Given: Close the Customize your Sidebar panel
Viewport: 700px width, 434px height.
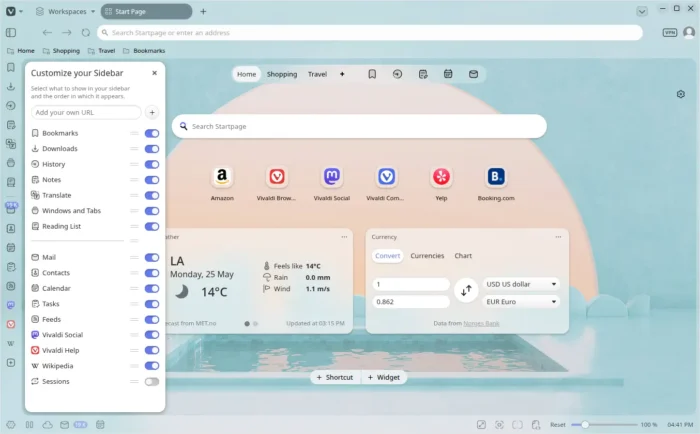Looking at the screenshot, I should pyautogui.click(x=154, y=73).
